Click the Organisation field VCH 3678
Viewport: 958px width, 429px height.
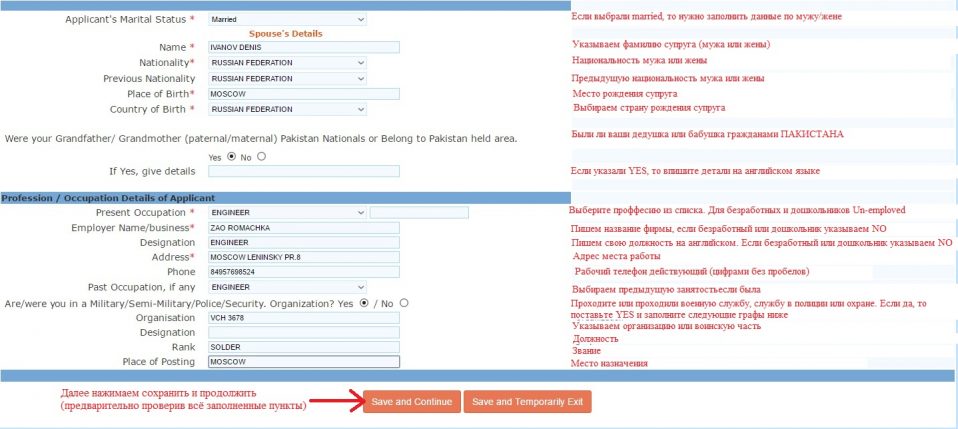(x=304, y=318)
